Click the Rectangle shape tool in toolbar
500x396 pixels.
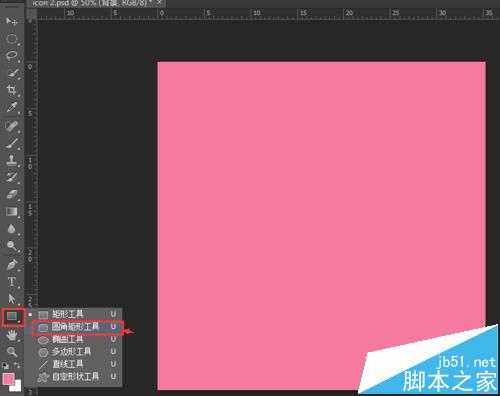pos(12,317)
